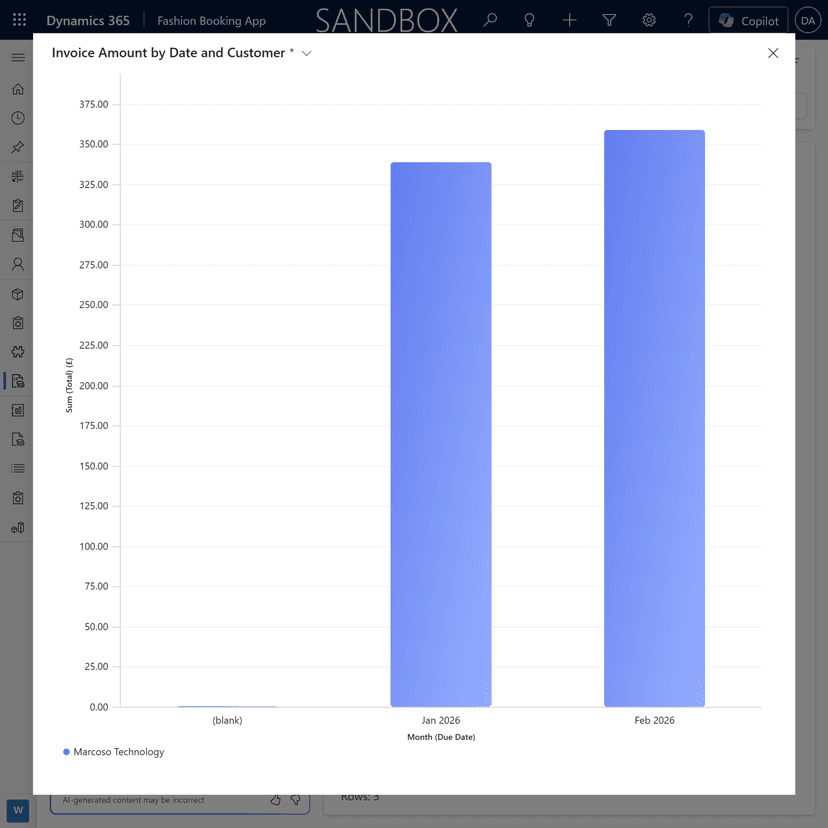828x828 pixels.
Task: Open the Copilot button
Action: [x=748, y=20]
